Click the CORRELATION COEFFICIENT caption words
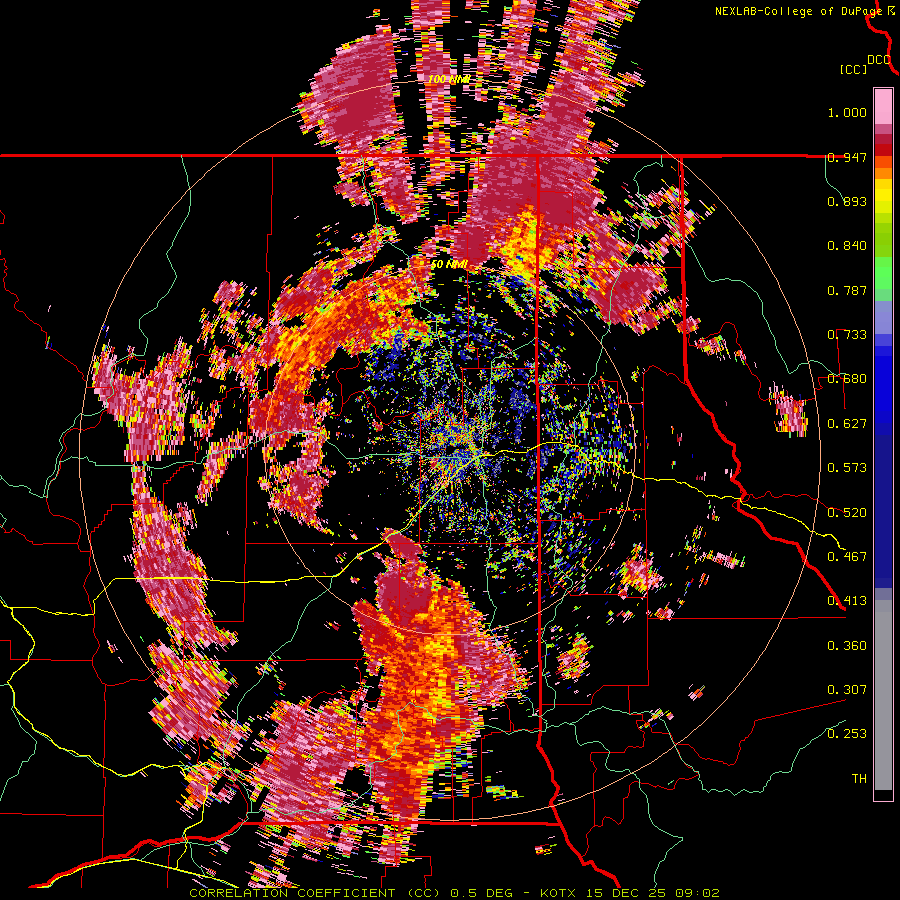This screenshot has height=900, width=900. (292, 893)
